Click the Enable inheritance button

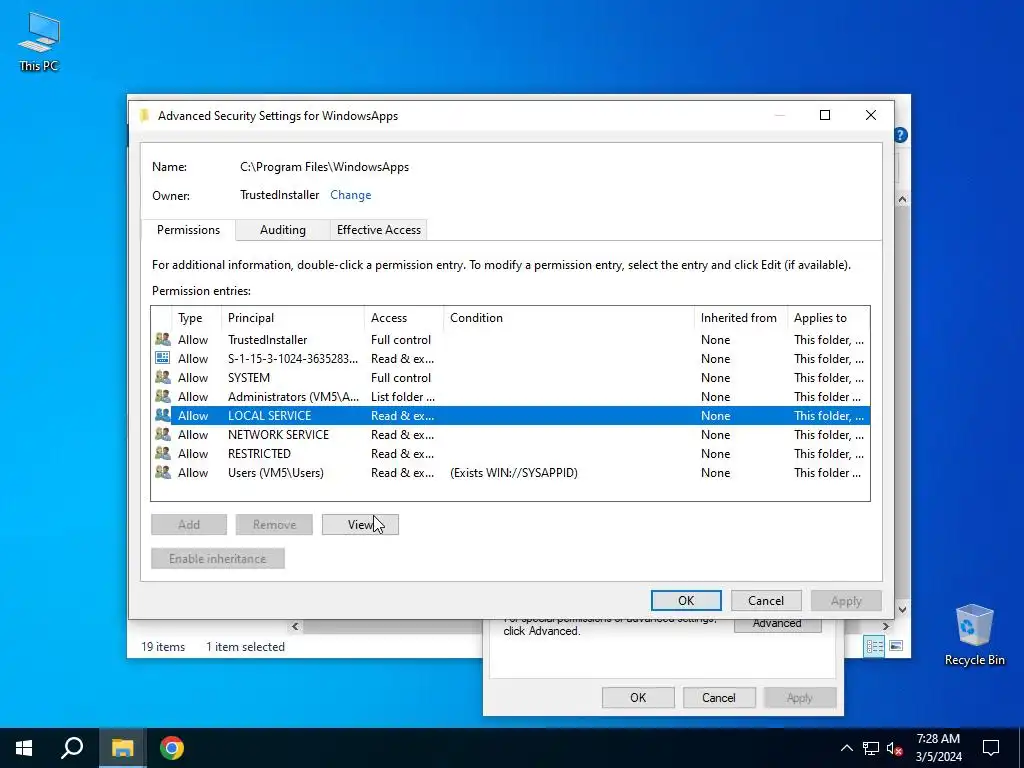(x=217, y=558)
